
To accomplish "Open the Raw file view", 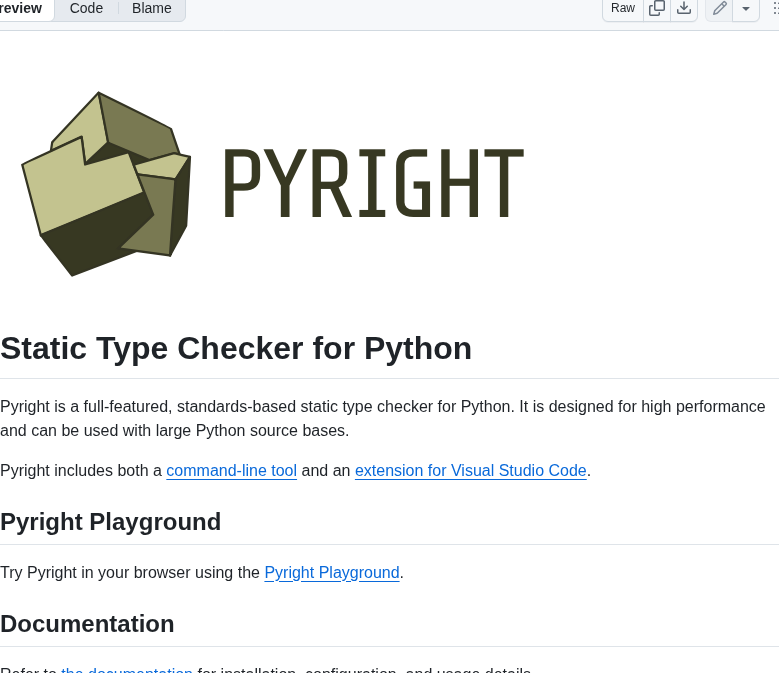I will click(623, 8).
